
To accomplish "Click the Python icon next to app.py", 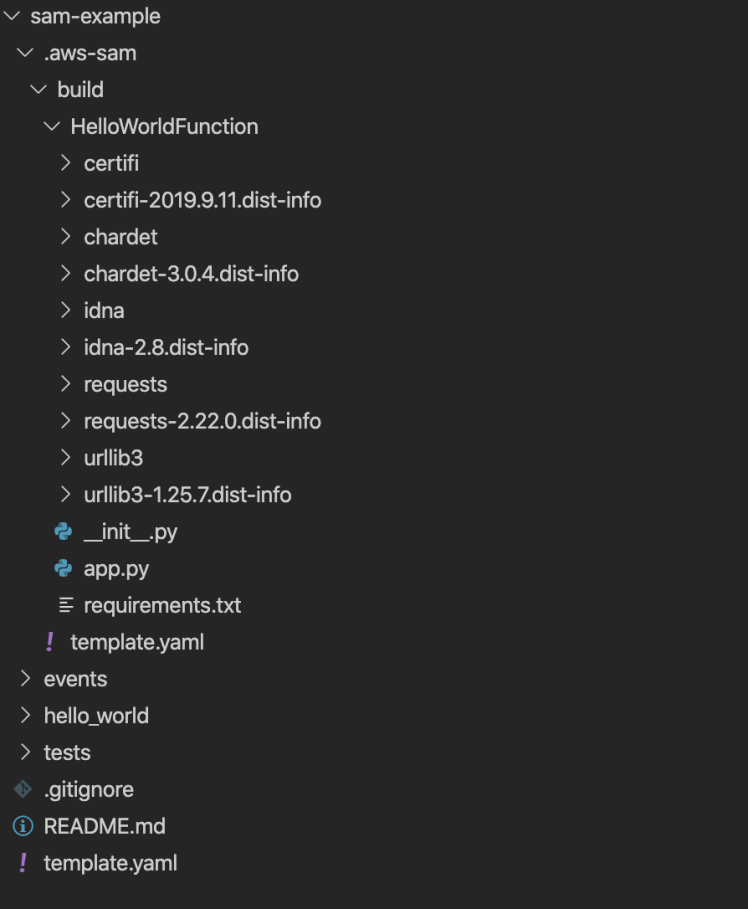I will (x=63, y=569).
